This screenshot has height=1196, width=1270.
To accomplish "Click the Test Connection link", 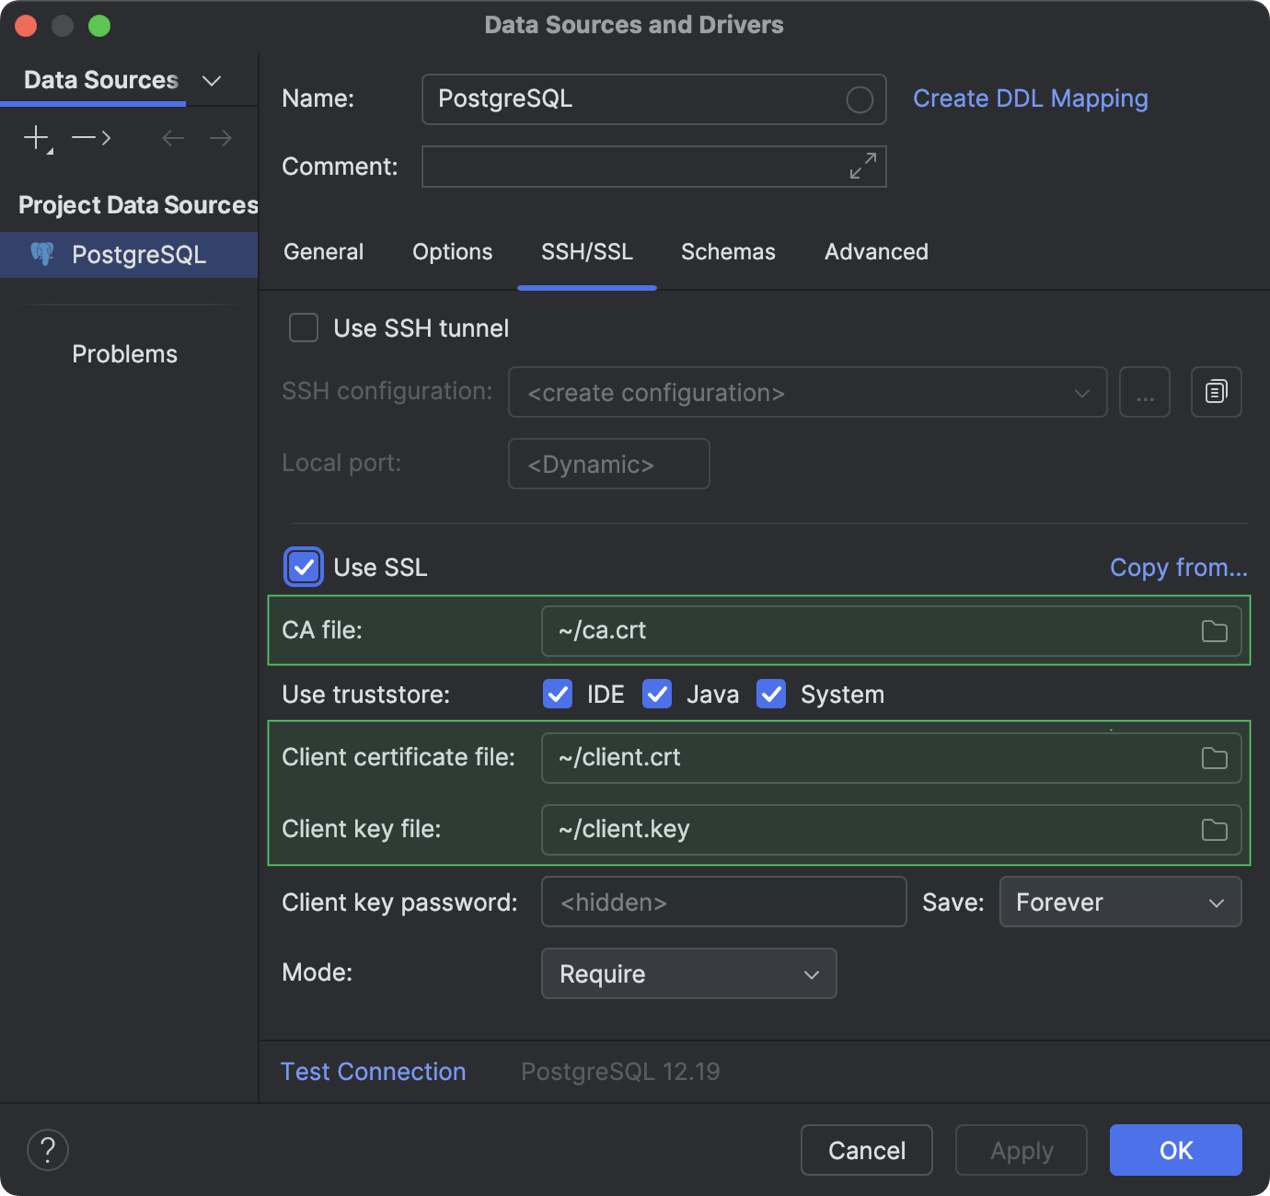I will [373, 1072].
